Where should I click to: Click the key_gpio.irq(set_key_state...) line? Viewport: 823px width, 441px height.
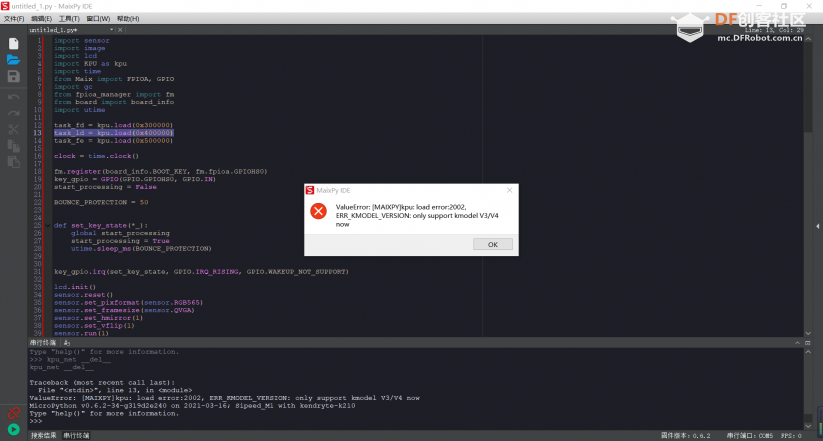pos(201,272)
